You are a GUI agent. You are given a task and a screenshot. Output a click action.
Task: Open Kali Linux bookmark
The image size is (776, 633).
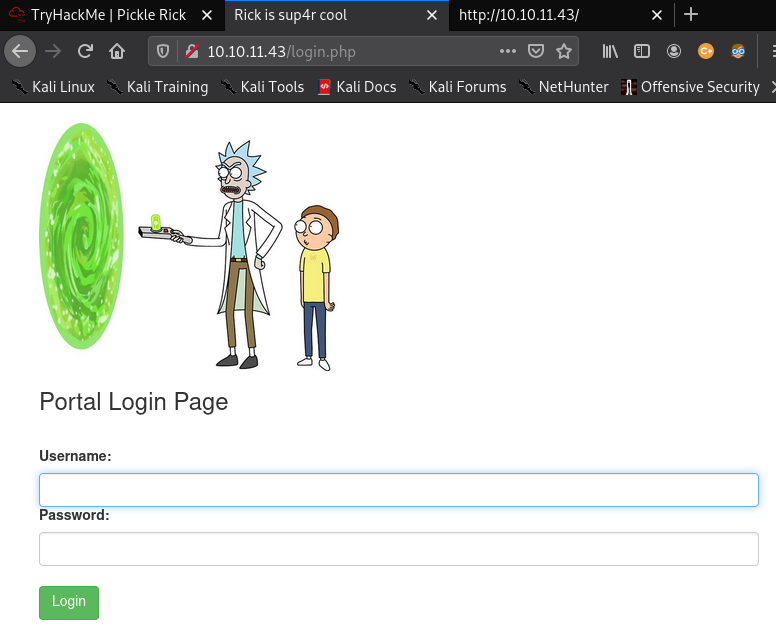tap(53, 87)
